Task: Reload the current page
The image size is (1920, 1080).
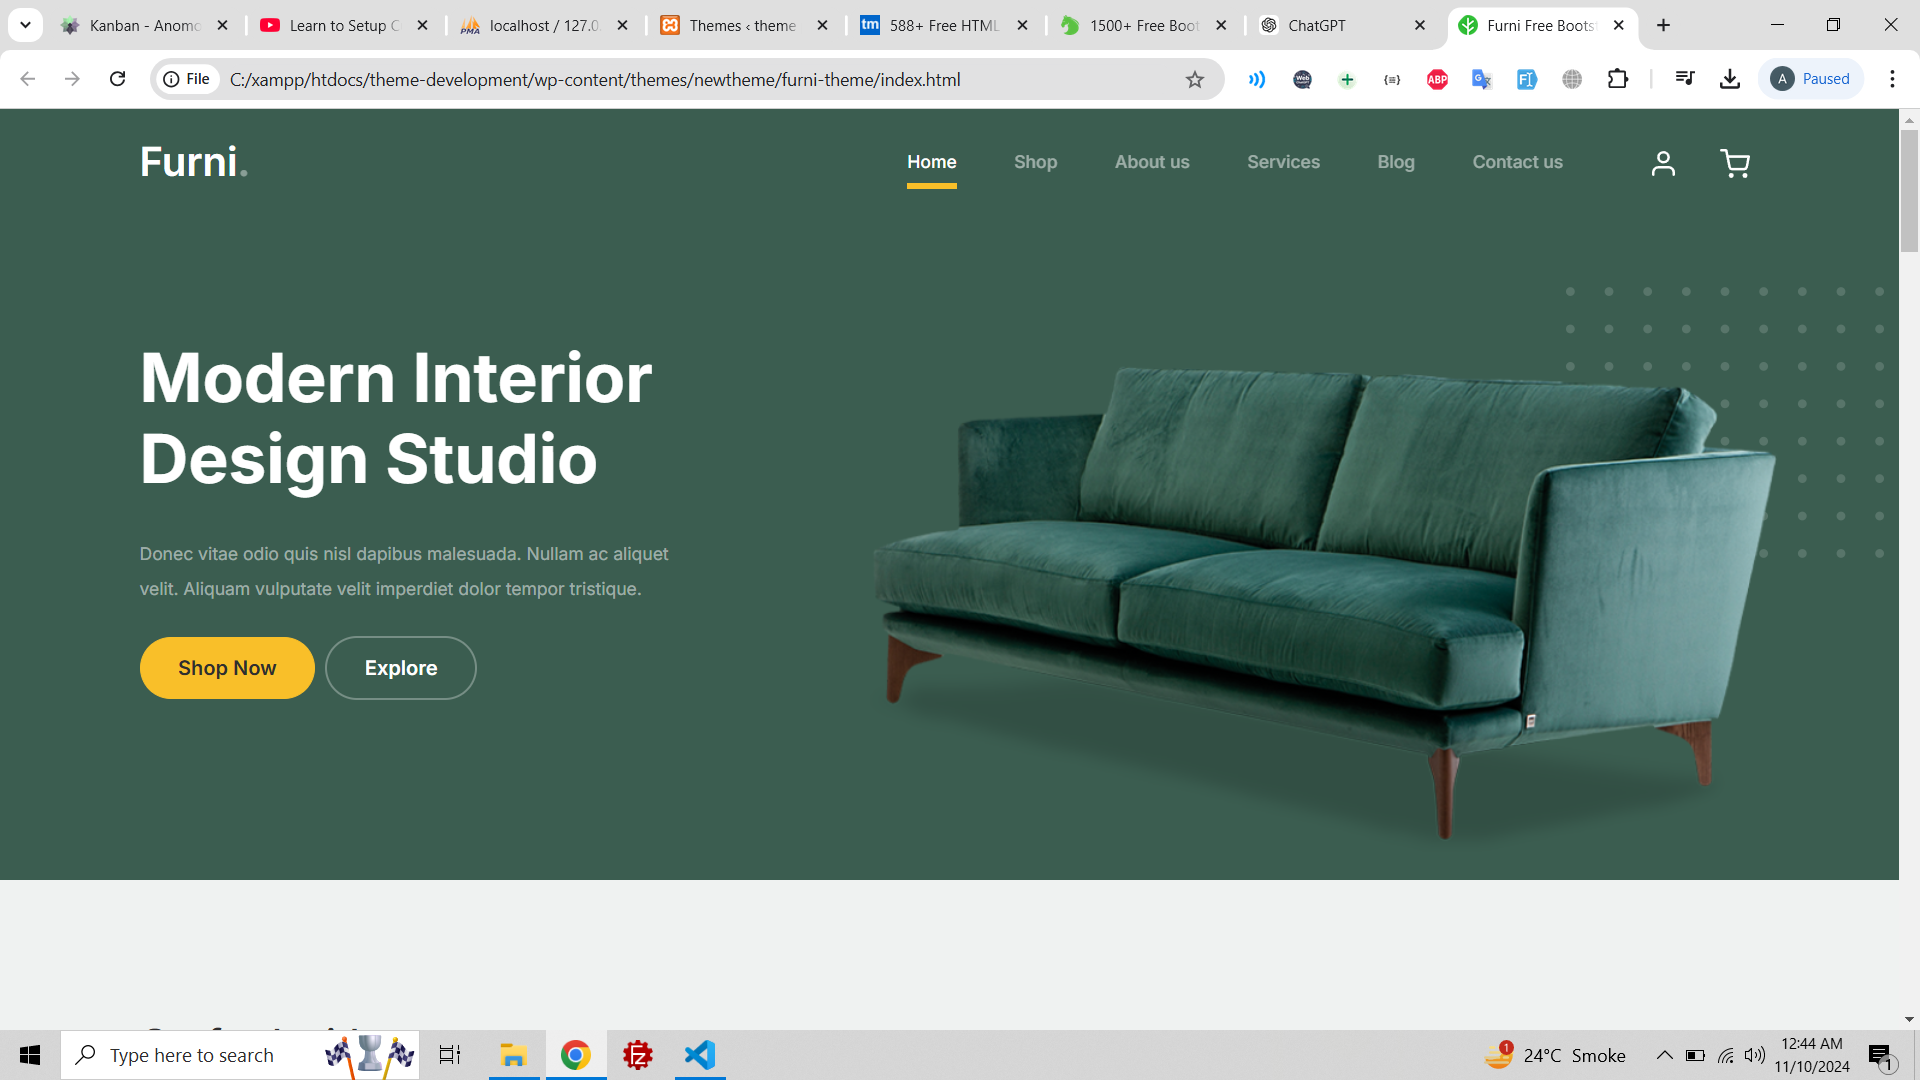Action: point(117,79)
